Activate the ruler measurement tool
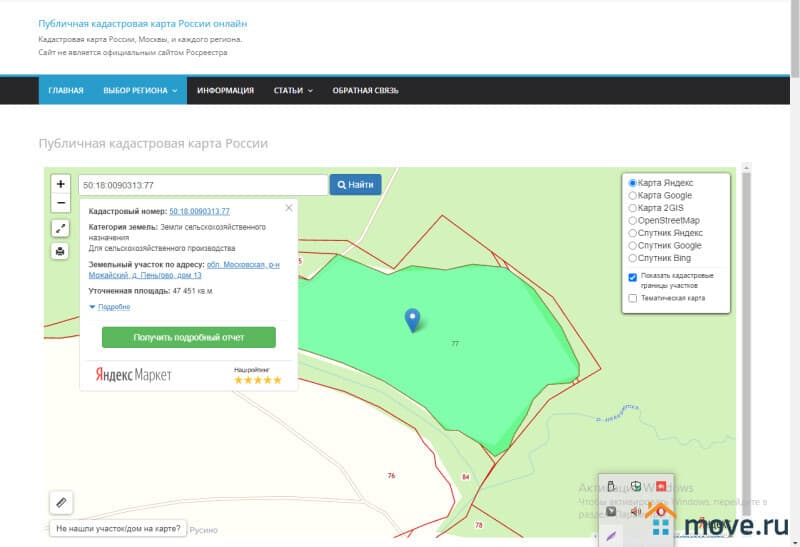The width and height of the screenshot is (800, 547). pos(61,502)
